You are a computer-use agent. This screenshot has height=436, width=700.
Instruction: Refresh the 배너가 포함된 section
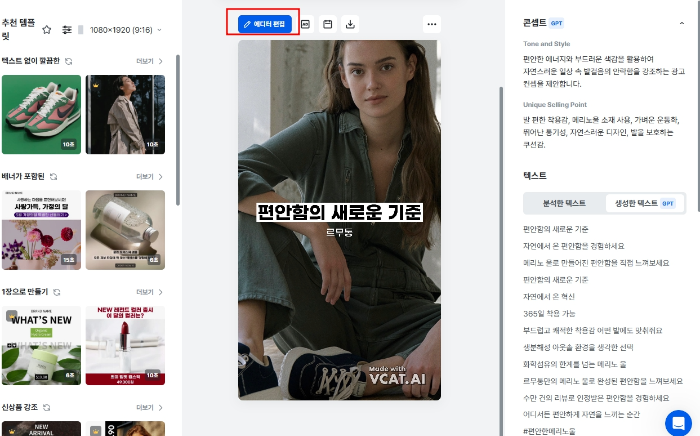[54, 177]
